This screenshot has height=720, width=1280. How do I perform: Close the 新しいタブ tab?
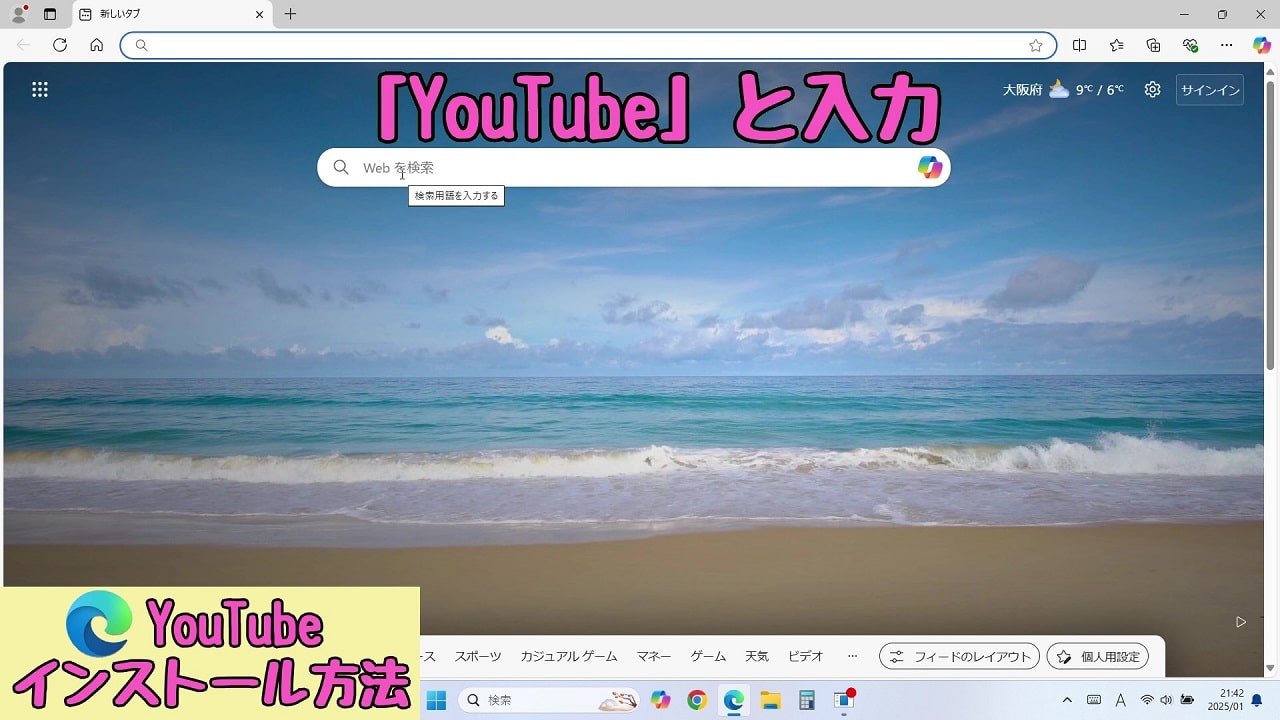point(259,14)
